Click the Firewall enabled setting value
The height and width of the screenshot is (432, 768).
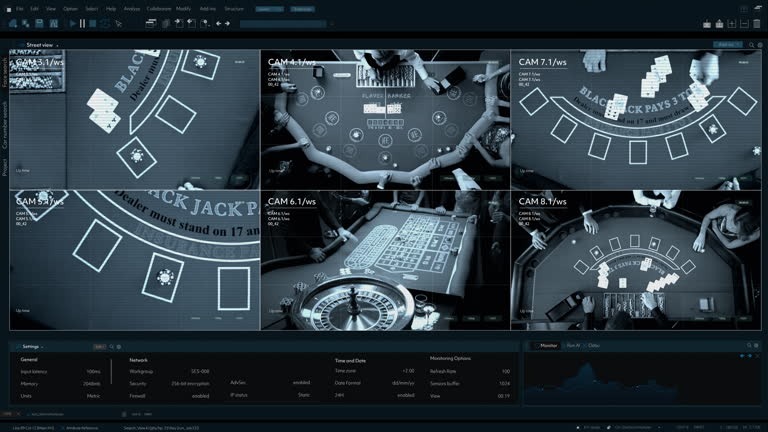[x=201, y=395]
